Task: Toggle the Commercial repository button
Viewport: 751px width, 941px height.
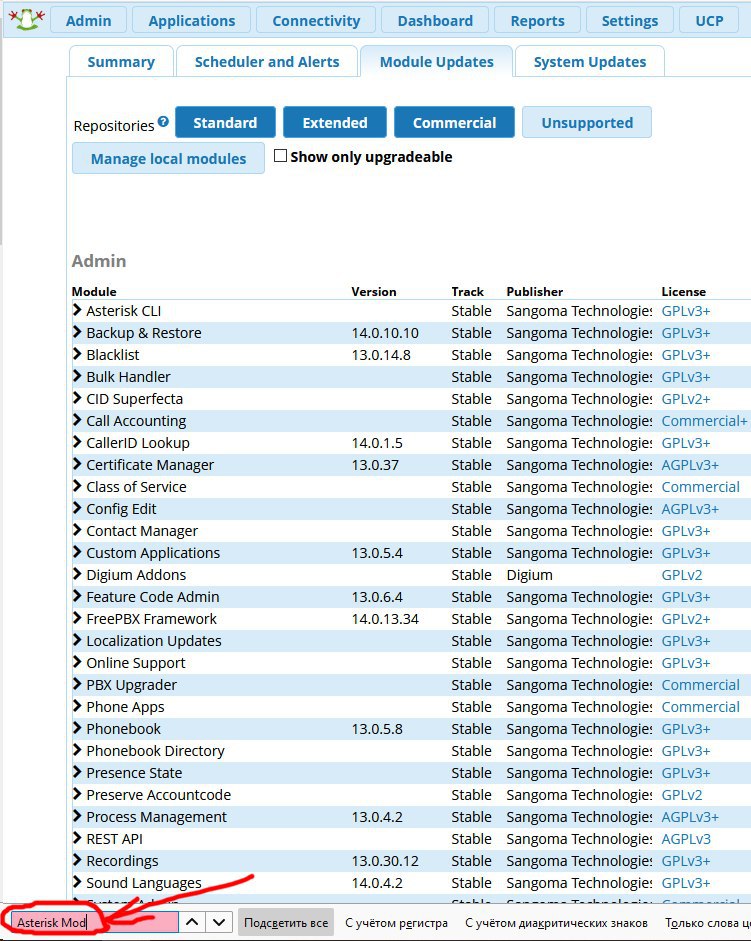Action: (454, 122)
